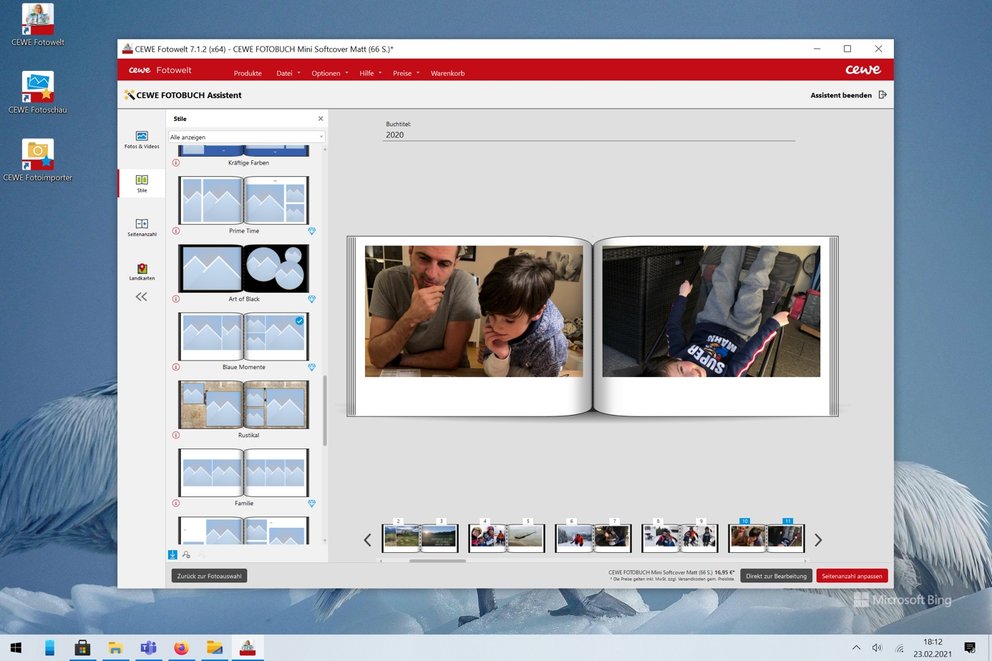992x661 pixels.
Task: Select page spread 10-11 thumbnail
Action: 766,538
